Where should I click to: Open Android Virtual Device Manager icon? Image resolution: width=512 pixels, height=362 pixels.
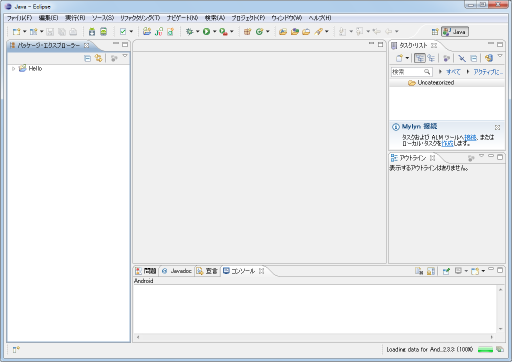104,32
